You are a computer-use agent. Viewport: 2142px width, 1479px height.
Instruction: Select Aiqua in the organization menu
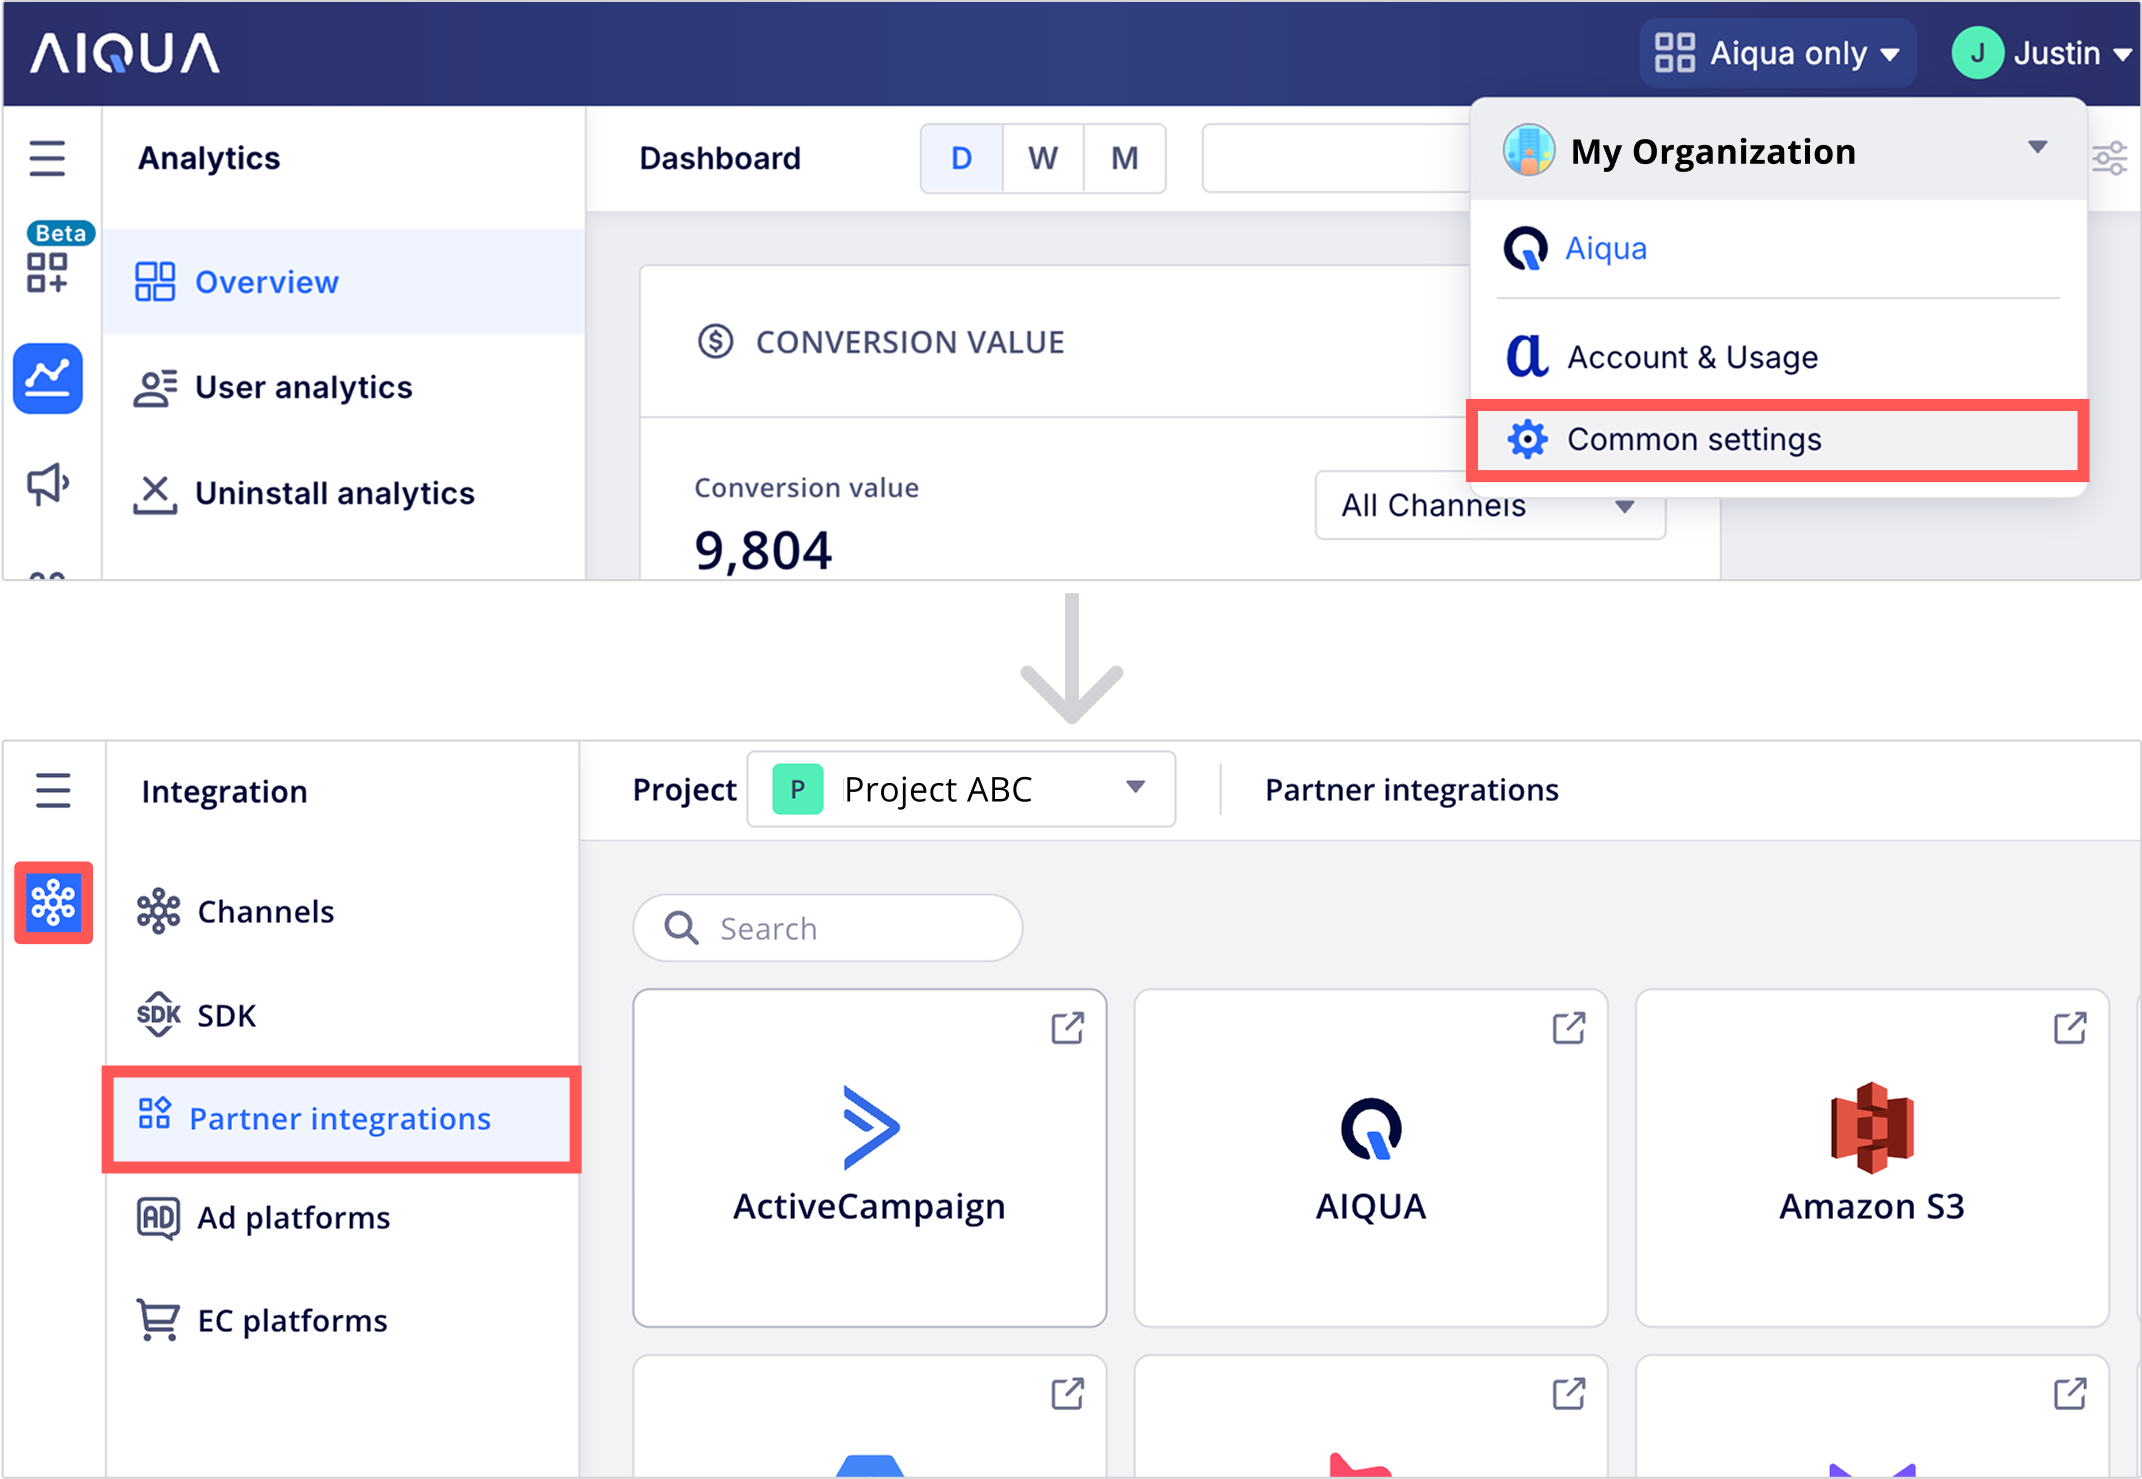click(1778, 248)
